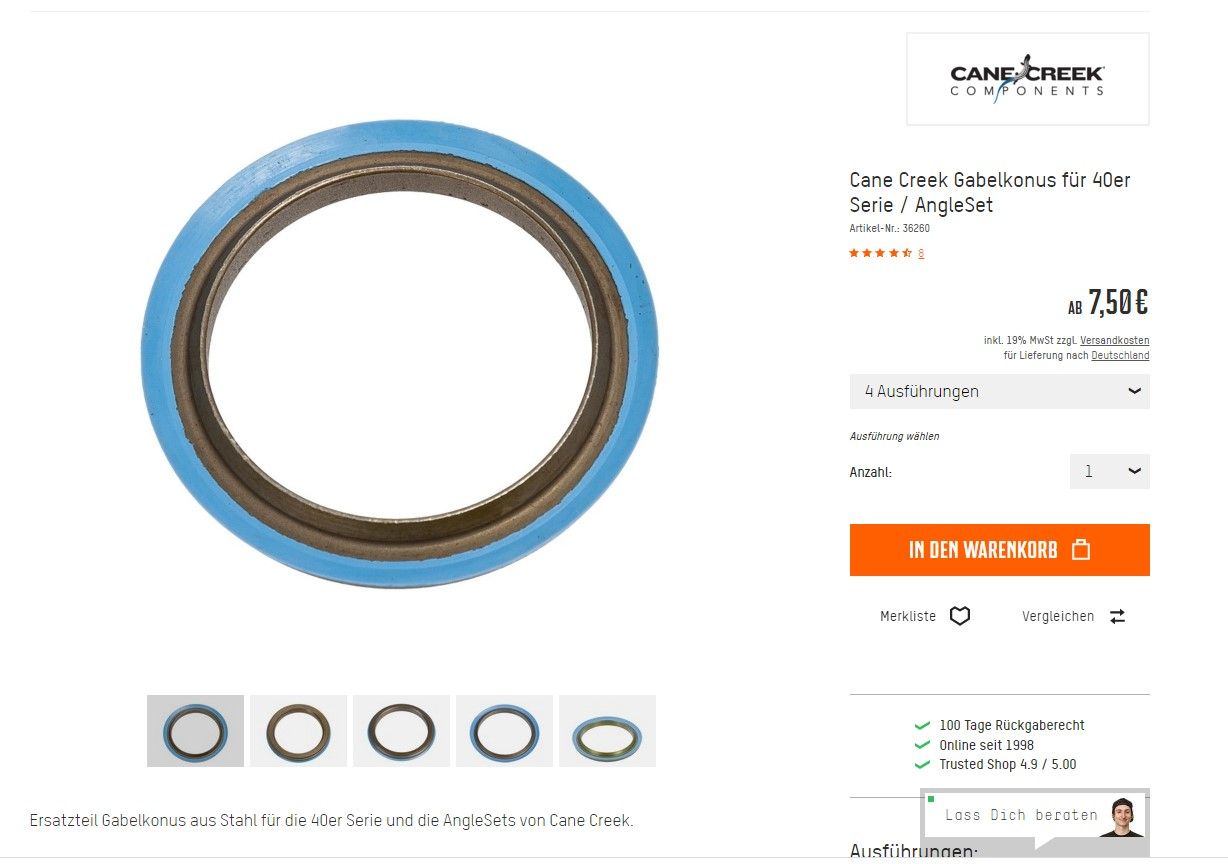Click the Merkliste text label
This screenshot has height=864, width=1228.
coord(908,616)
